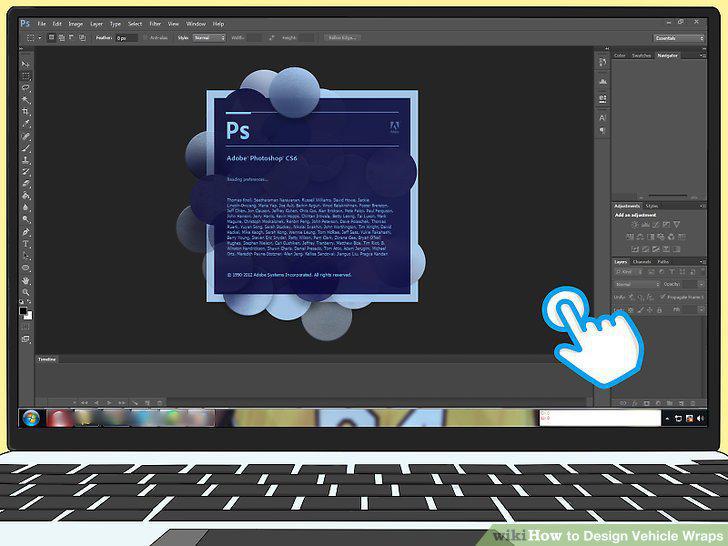Open the Filter menu

(155, 24)
